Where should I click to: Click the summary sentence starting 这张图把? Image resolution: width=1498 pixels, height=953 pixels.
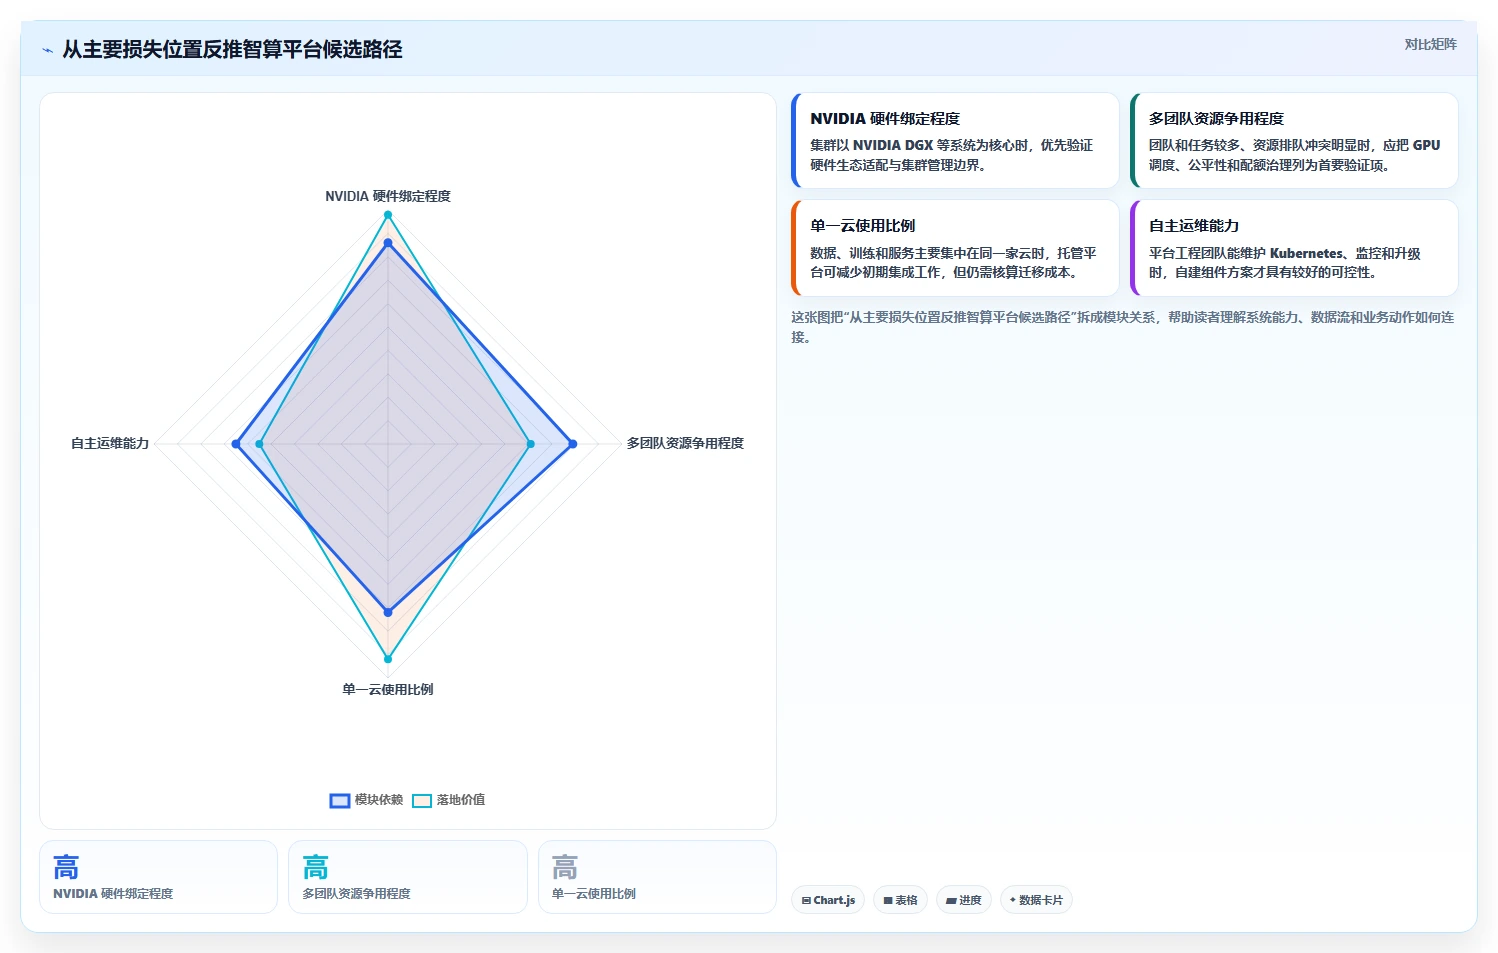point(1123,327)
